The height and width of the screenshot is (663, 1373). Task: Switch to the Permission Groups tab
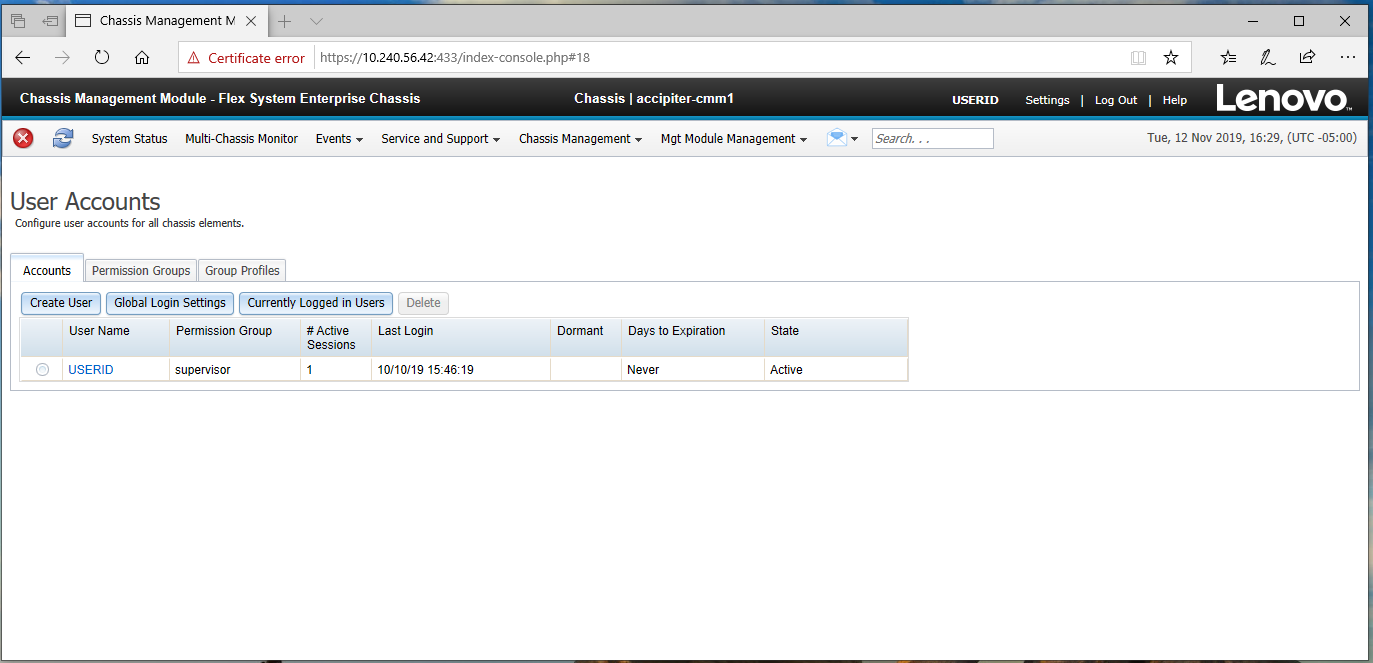(x=141, y=271)
